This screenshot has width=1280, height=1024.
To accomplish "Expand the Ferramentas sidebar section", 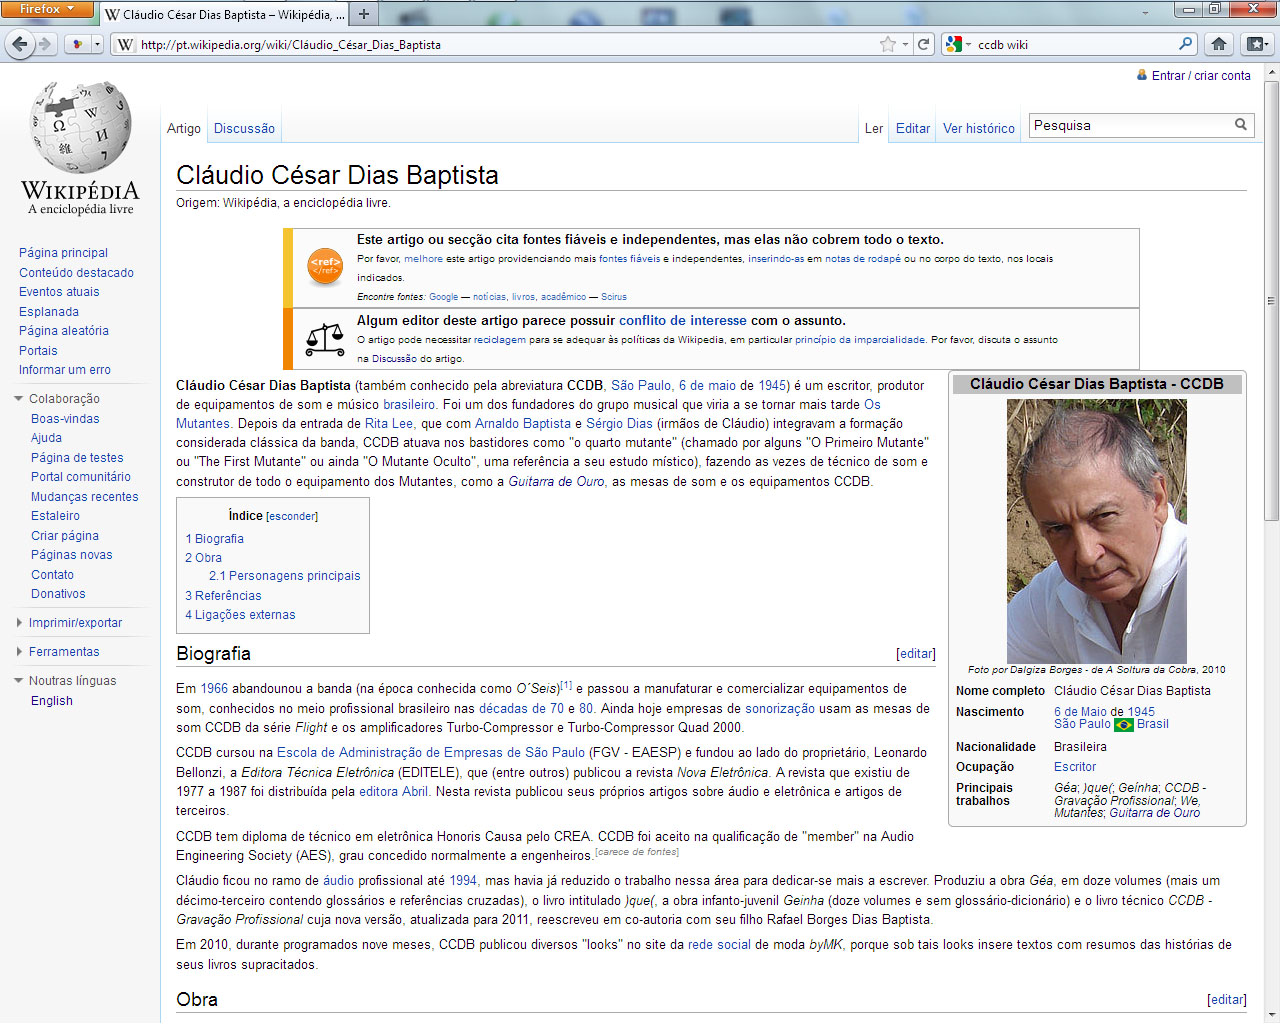I will tap(19, 652).
